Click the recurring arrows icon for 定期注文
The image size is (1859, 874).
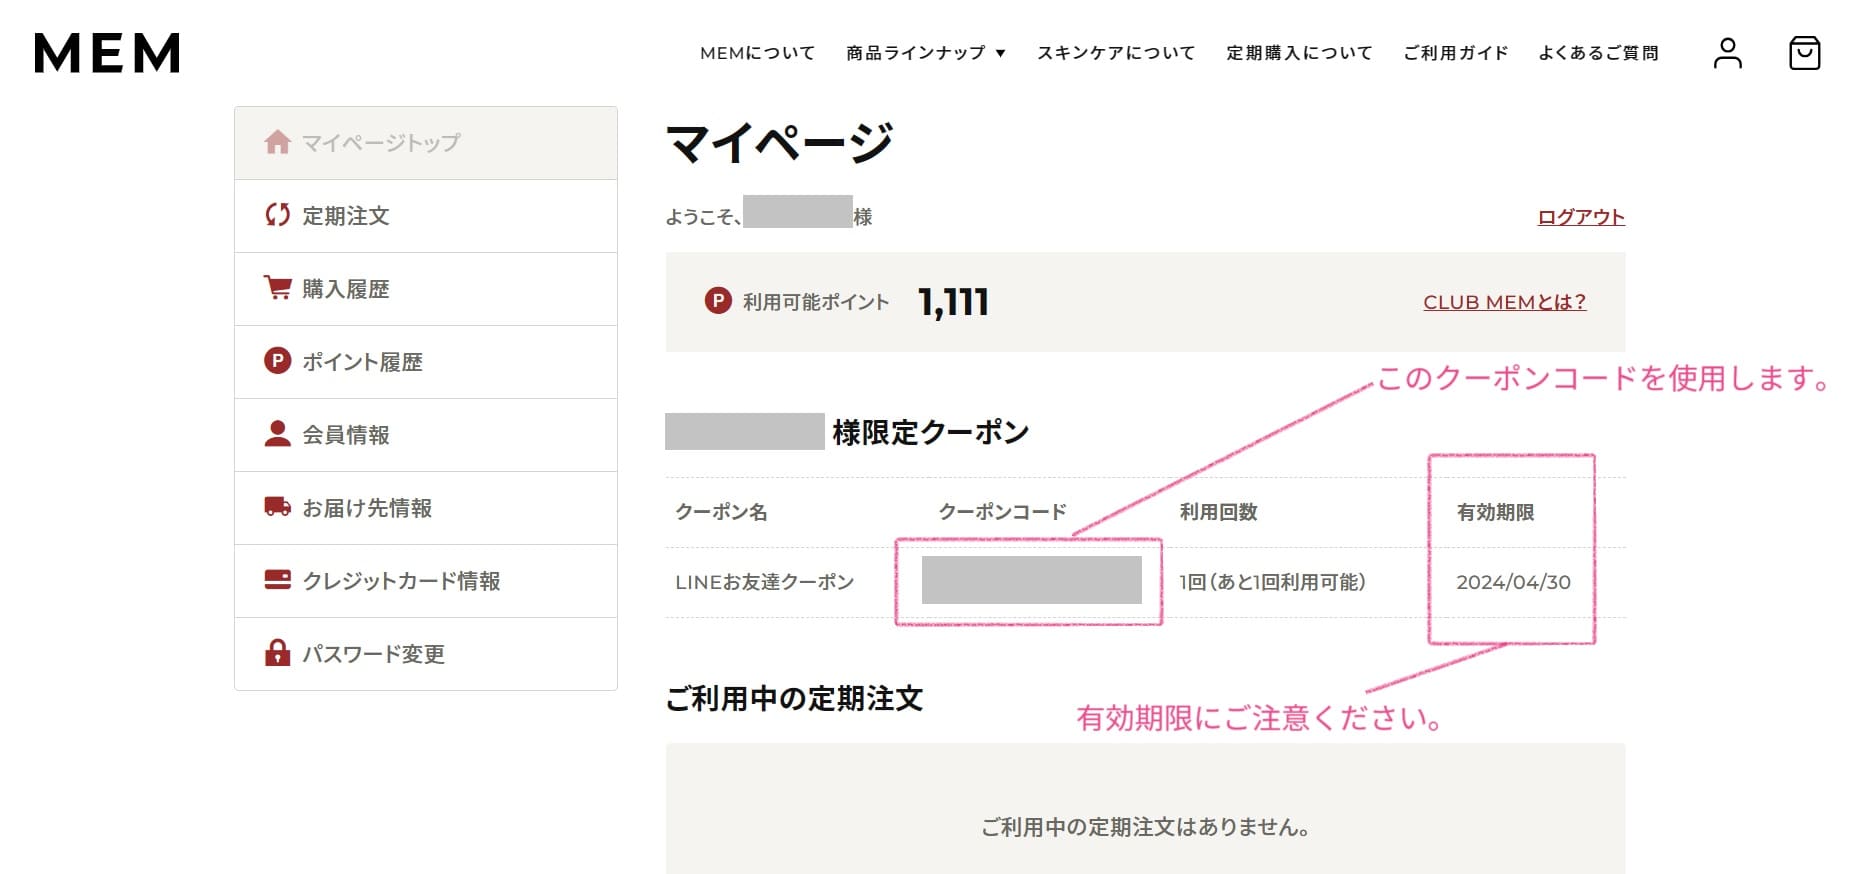click(x=277, y=215)
